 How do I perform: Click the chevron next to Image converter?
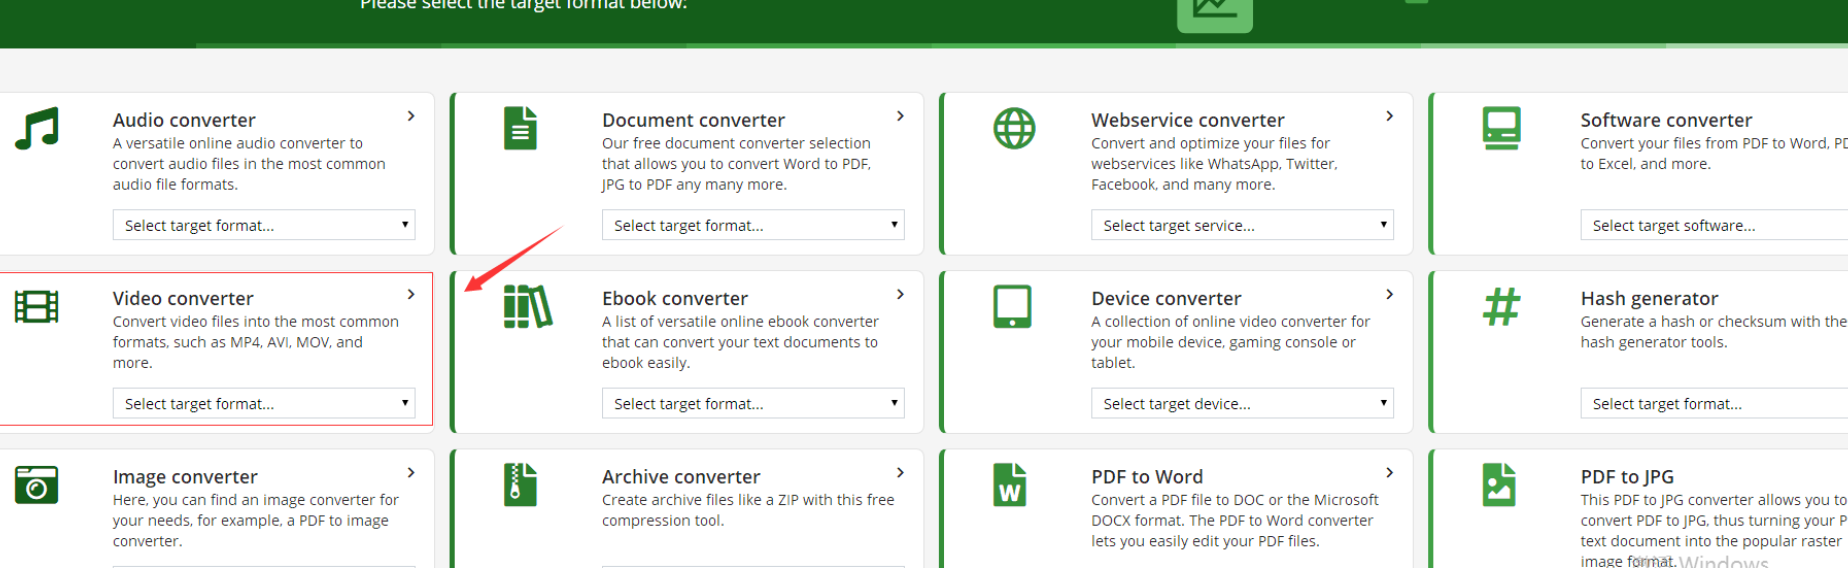[x=411, y=472]
